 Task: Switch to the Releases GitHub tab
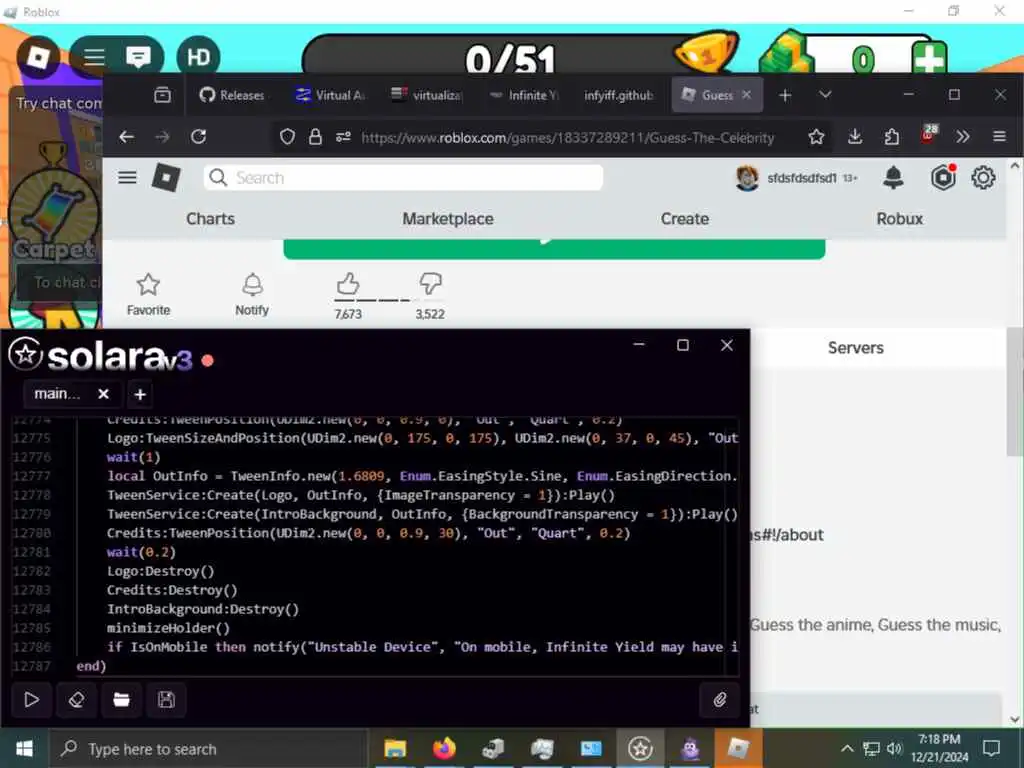tap(232, 95)
